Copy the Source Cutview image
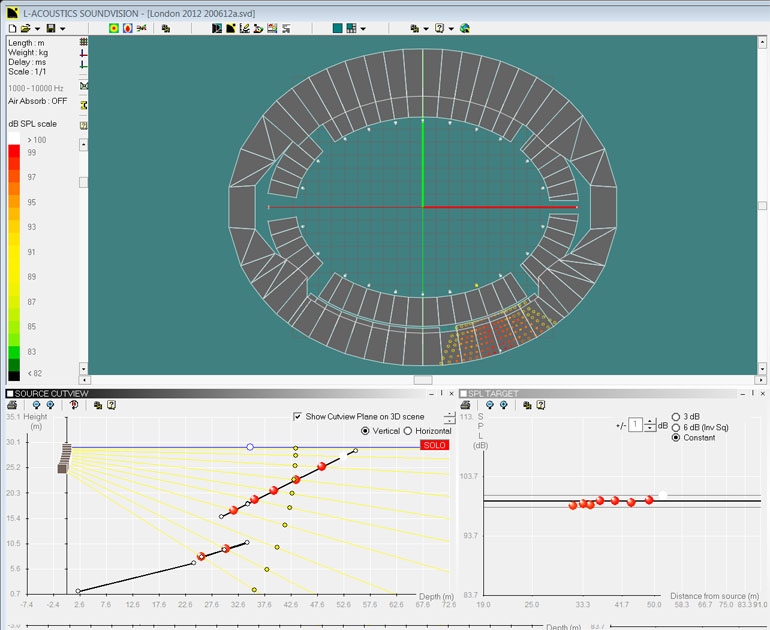The image size is (770, 630). point(98,405)
